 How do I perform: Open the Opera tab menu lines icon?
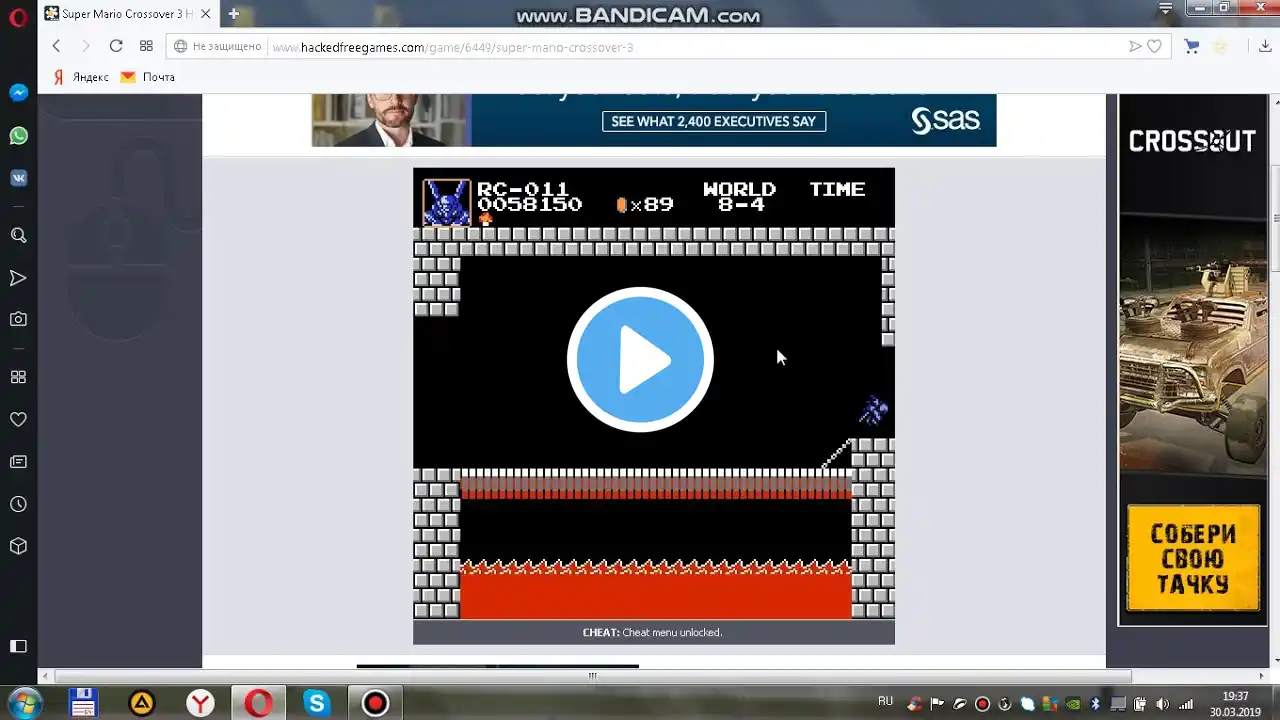[x=1165, y=8]
